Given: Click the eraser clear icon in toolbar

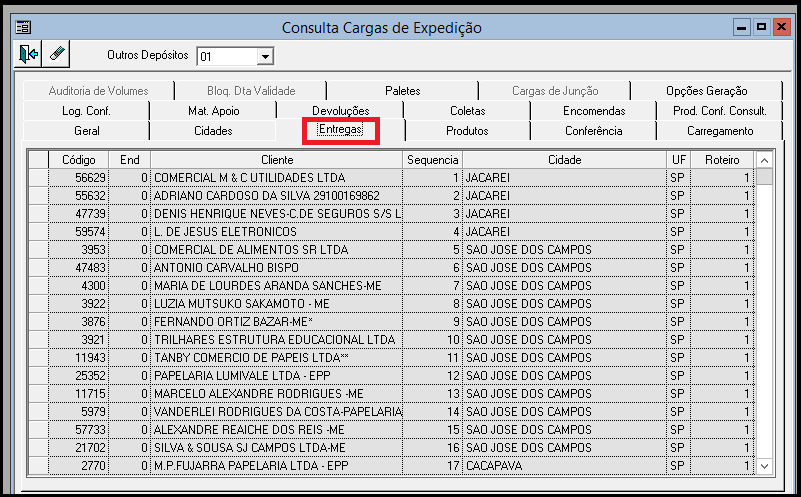Looking at the screenshot, I should click(56, 54).
